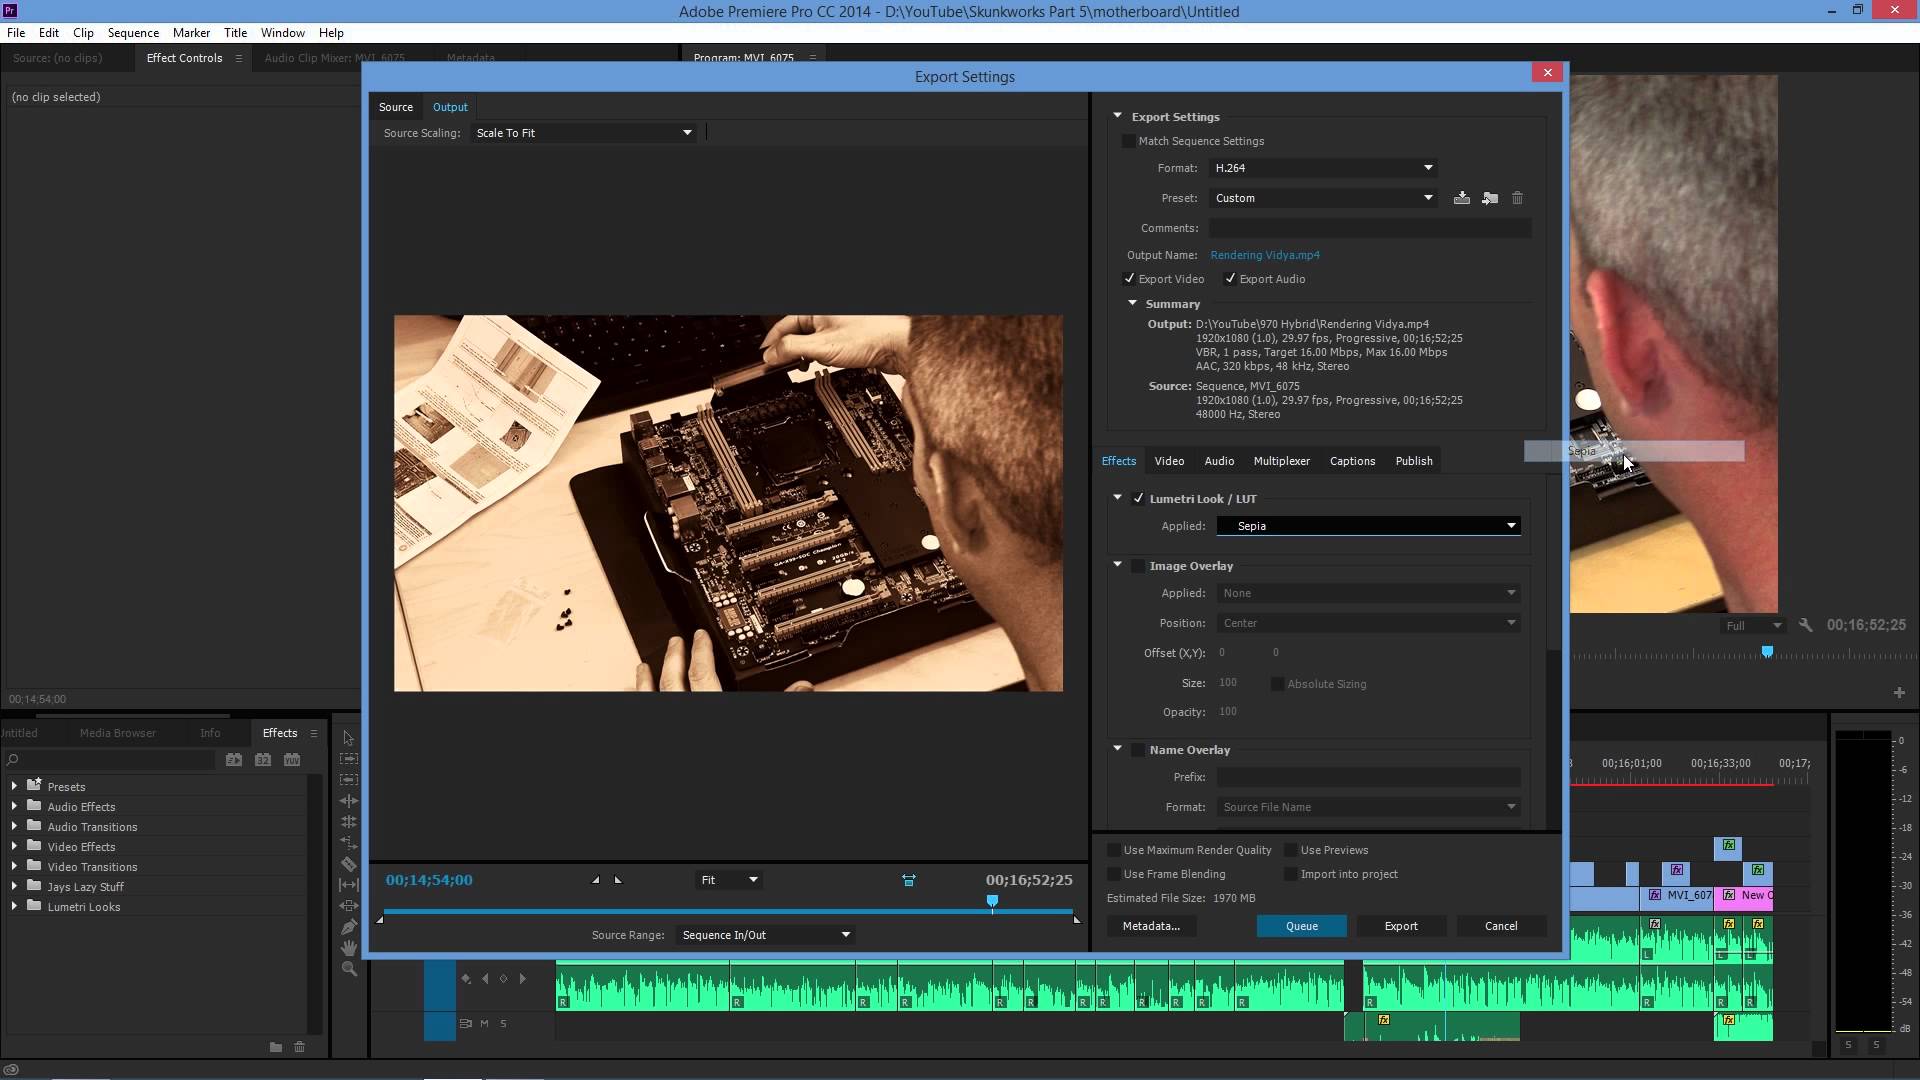
Task: Click the Delete Preset trash icon
Action: click(x=1517, y=198)
